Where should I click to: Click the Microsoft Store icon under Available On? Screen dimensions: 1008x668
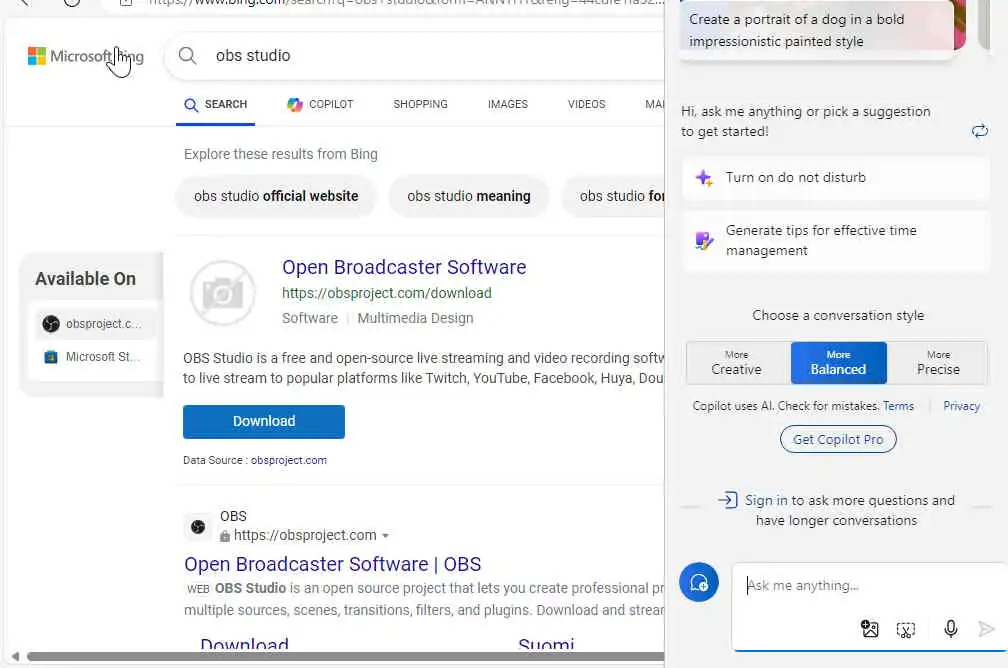click(x=51, y=357)
